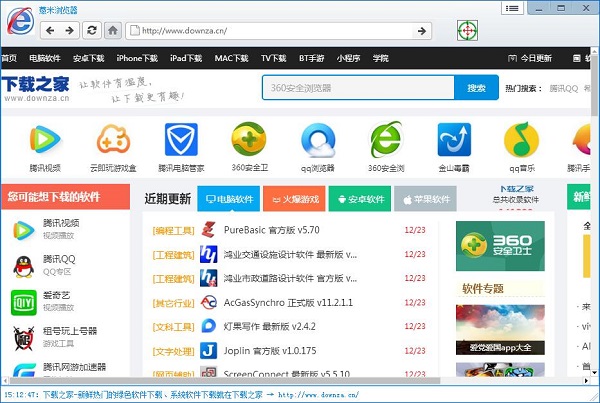Open the MAC下载 navigation item
The width and height of the screenshot is (600, 403).
(x=232, y=58)
